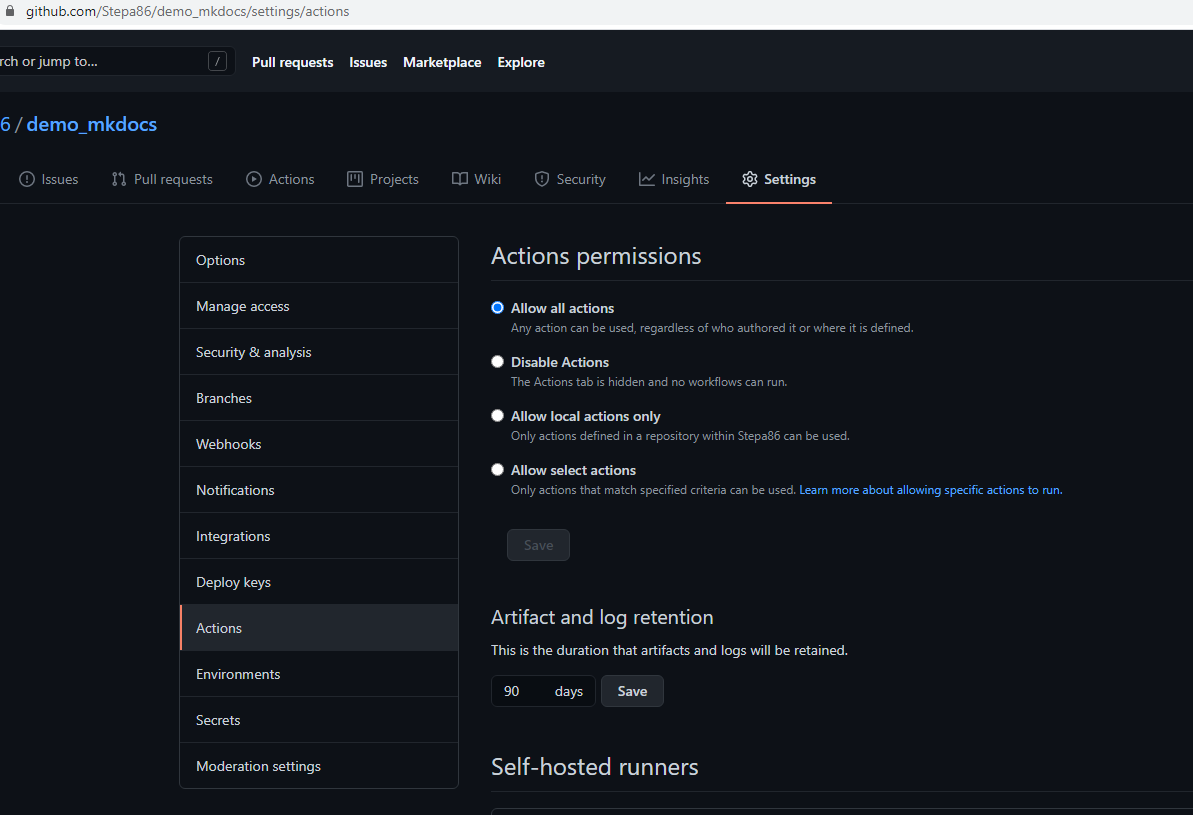
Task: Click the Wiki book icon
Action: [460, 179]
